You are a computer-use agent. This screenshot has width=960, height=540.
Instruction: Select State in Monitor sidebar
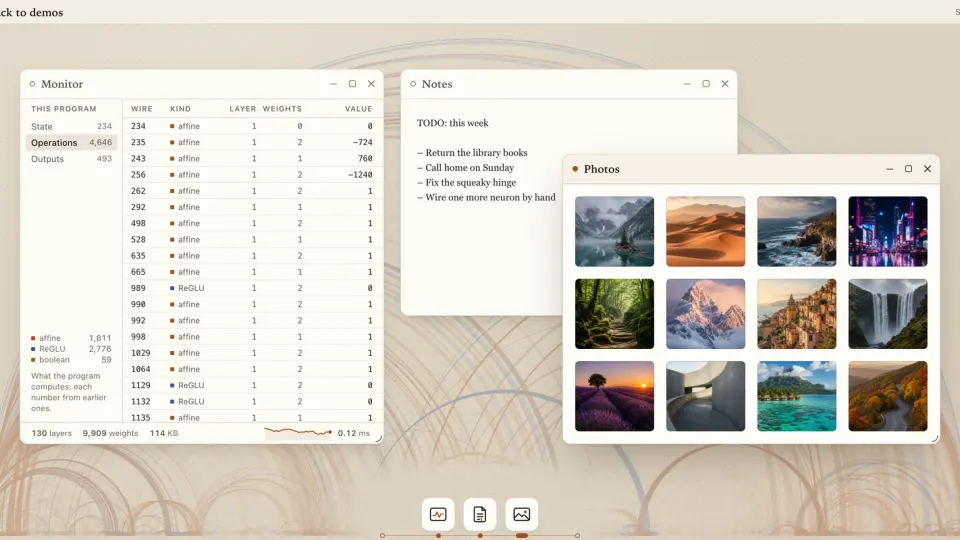71,126
